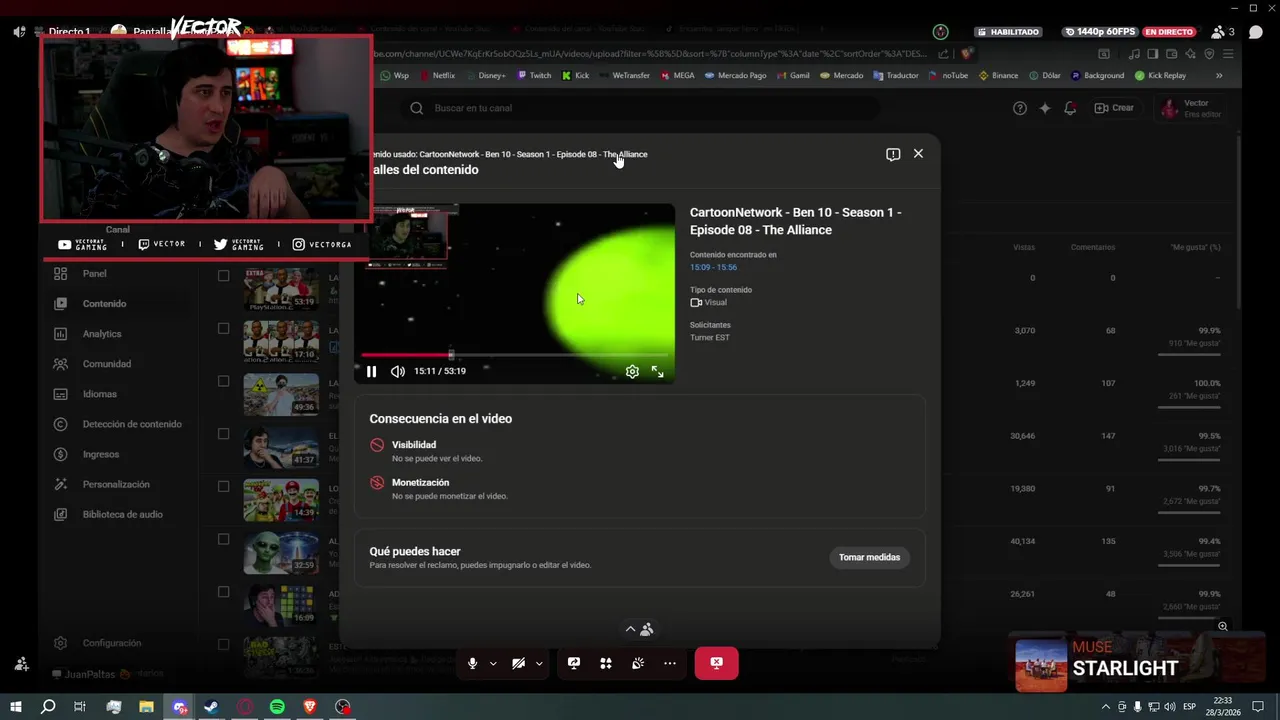1280x720 pixels.
Task: Toggle the Brave sidebar panel icon
Action: coord(1153,54)
